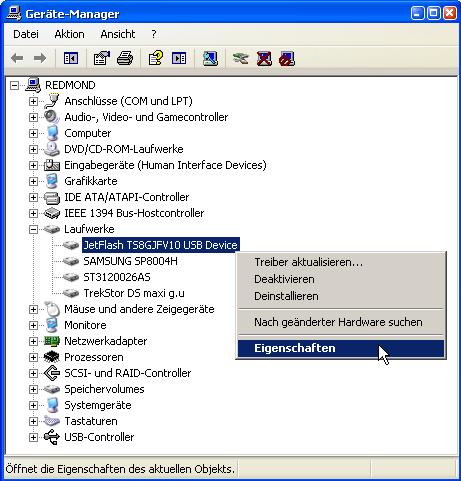Expand the USB-Controller node
The image size is (461, 481).
(x=33, y=437)
